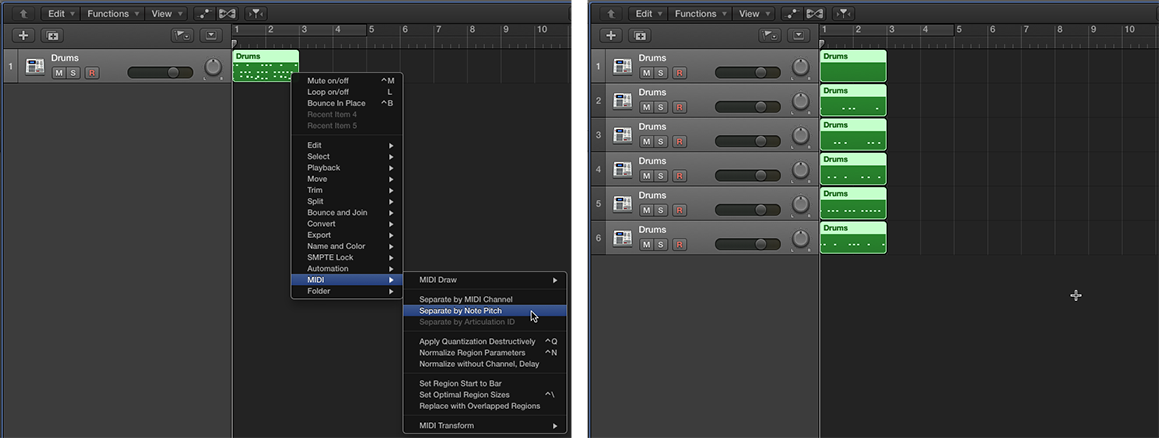The width and height of the screenshot is (1159, 438).
Task: Open the track header arrow dropdown in the six-track window
Action: pyautogui.click(x=799, y=35)
